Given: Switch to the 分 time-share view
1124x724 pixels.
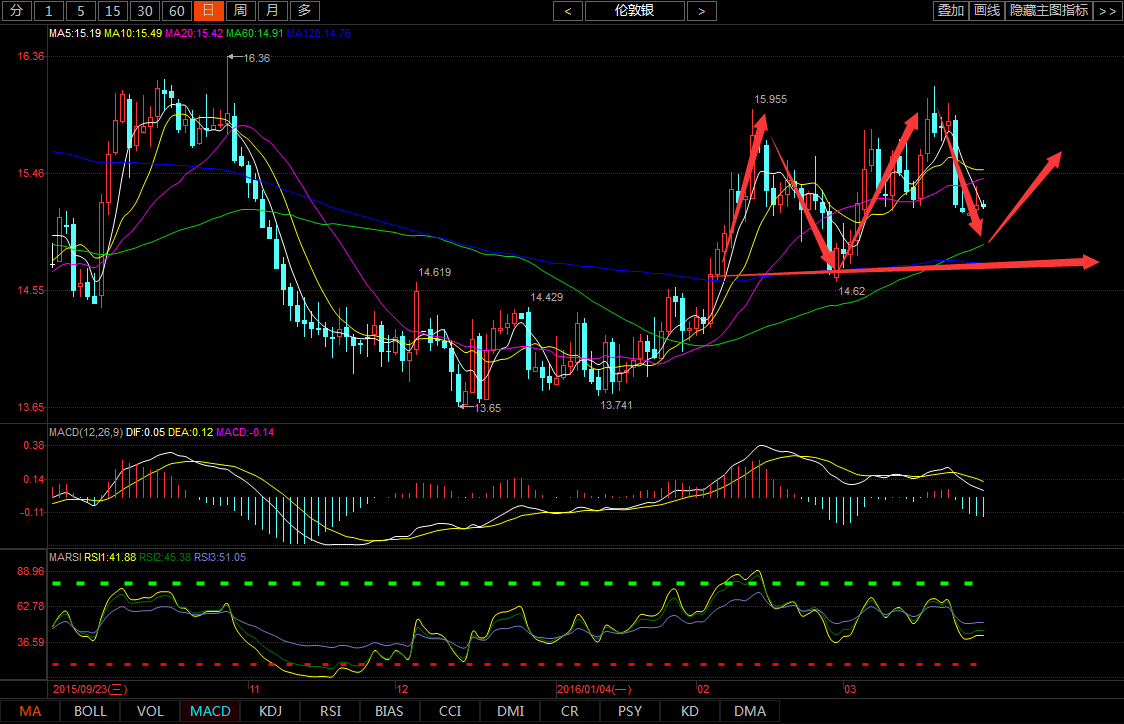Looking at the screenshot, I should [x=16, y=11].
